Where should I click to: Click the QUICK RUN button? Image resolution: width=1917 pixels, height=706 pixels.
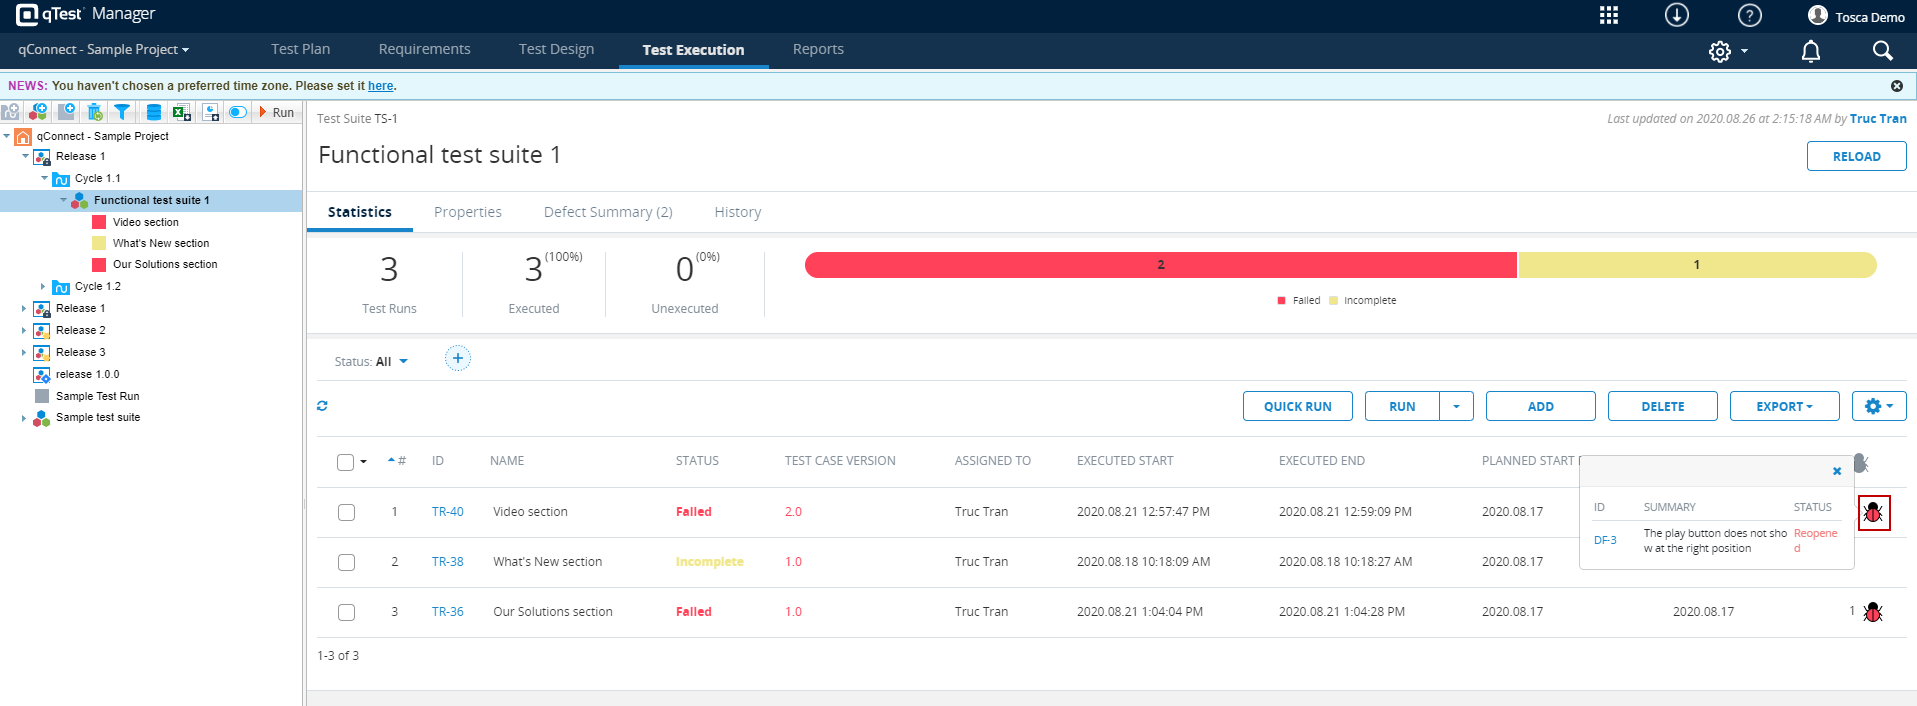[1297, 406]
